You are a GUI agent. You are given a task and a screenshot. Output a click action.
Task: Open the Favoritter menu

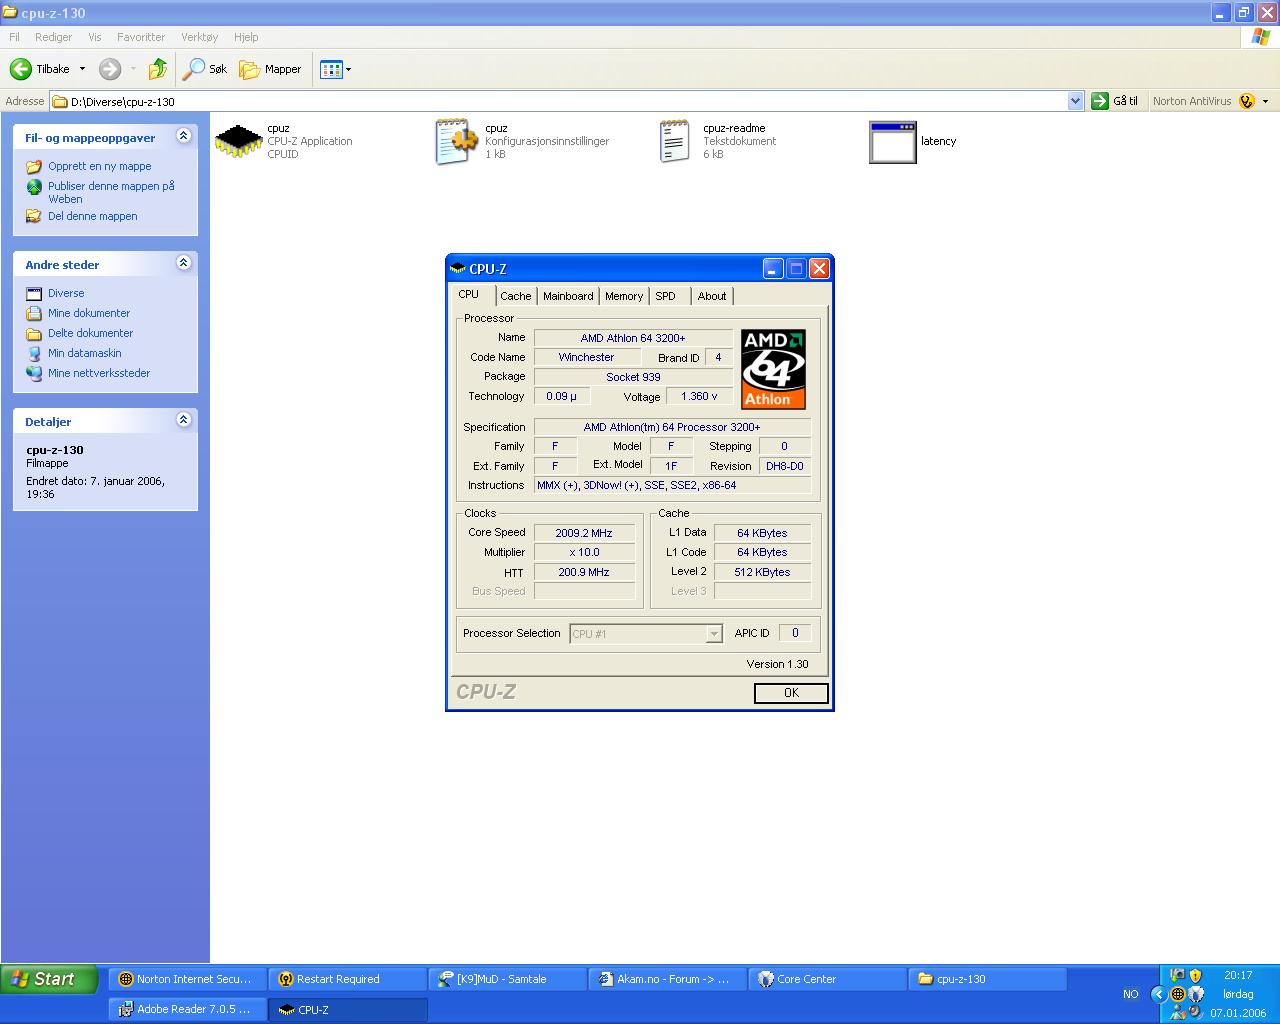[141, 37]
